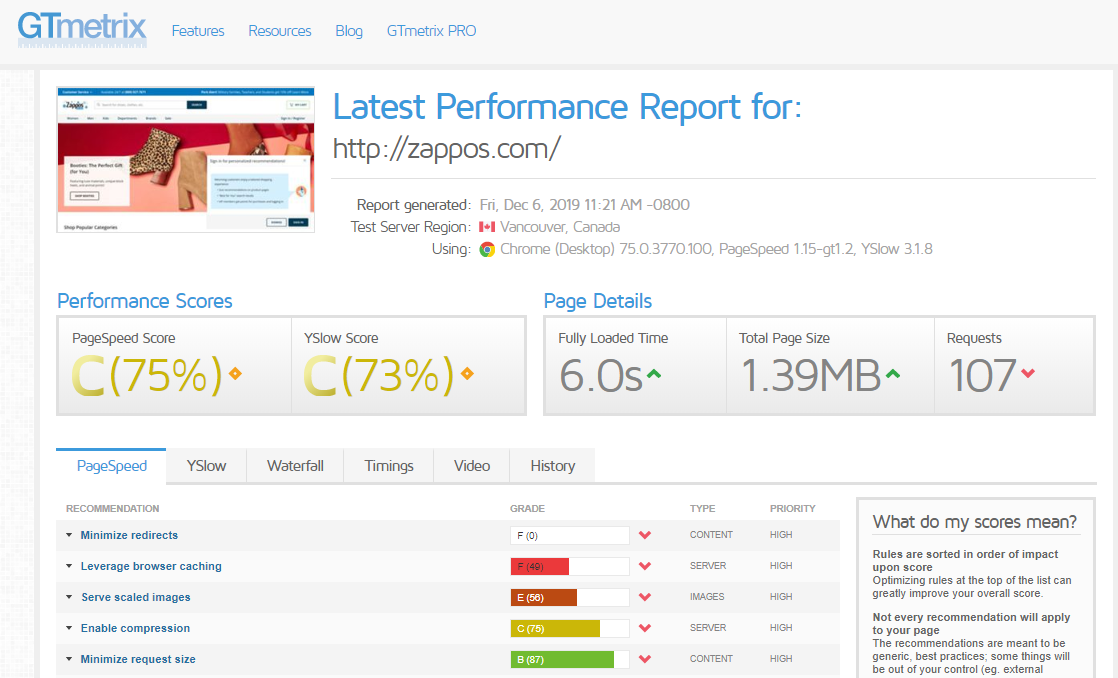Switch to the History tab
Viewport: 1118px width, 678px height.
(x=553, y=466)
